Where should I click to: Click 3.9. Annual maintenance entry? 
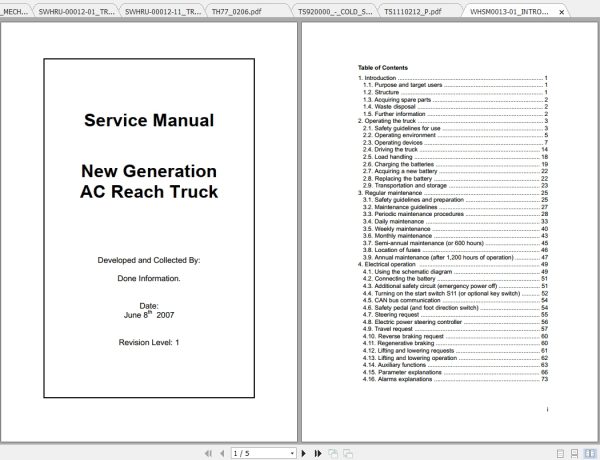click(x=455, y=258)
